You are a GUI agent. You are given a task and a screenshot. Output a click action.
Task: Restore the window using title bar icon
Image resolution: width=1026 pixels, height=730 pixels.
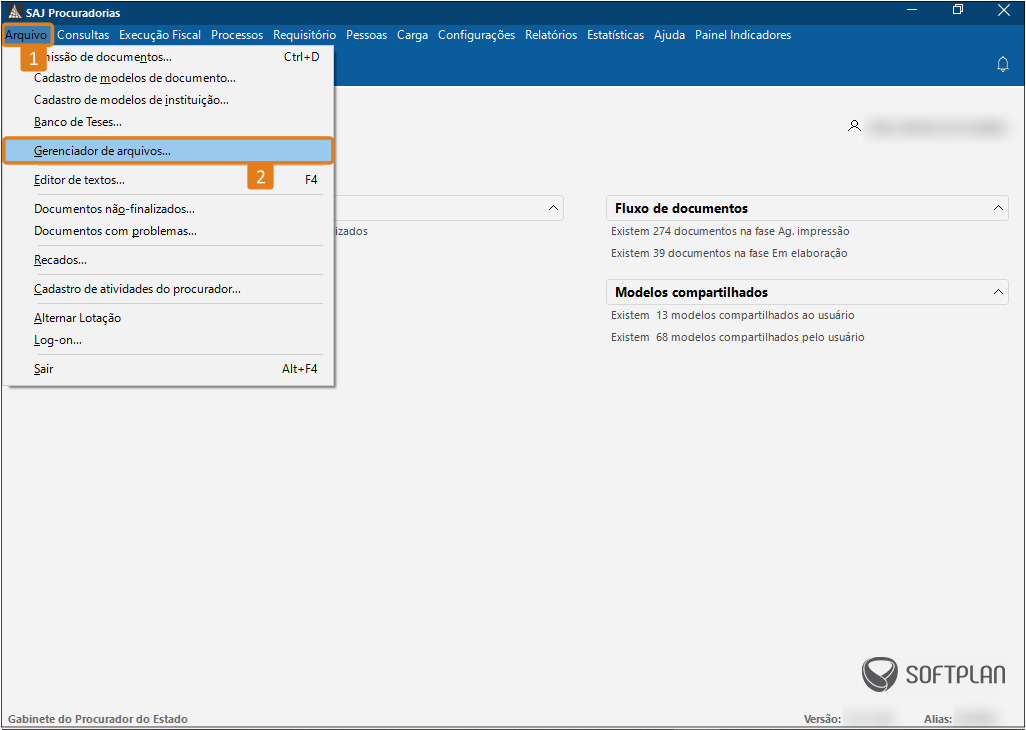pyautogui.click(x=958, y=10)
